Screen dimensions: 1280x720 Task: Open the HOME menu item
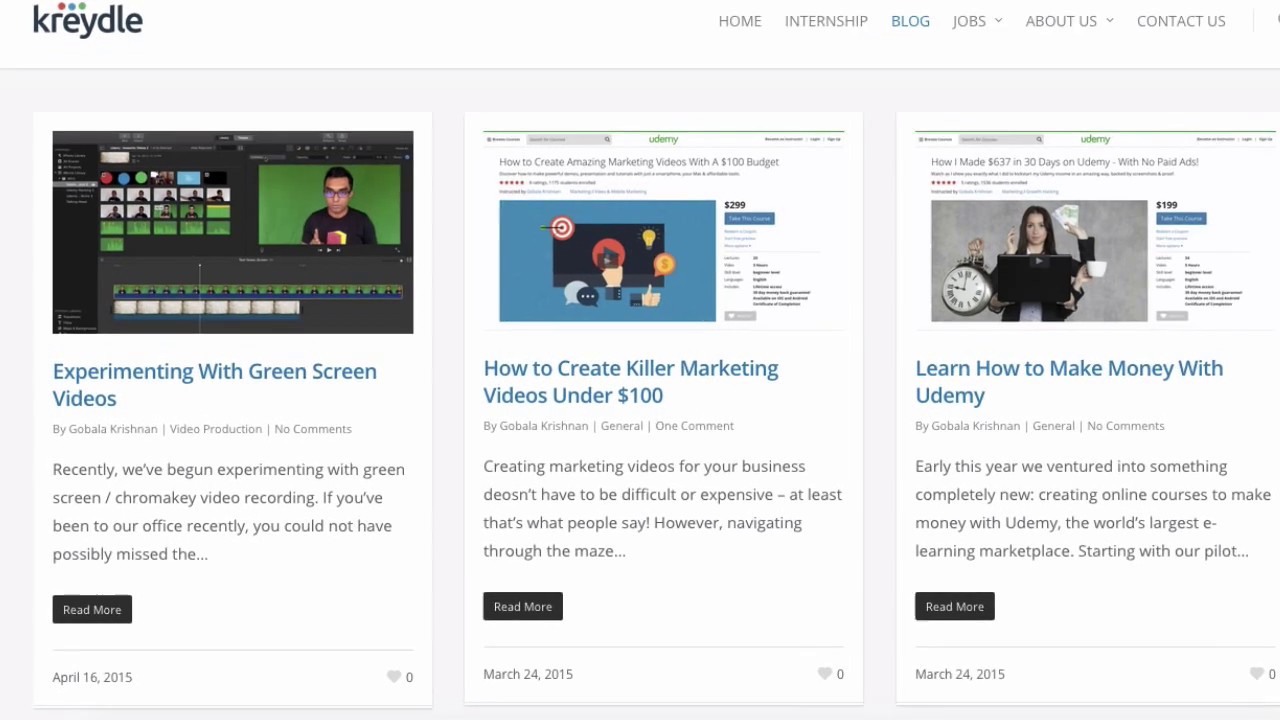[x=740, y=21]
